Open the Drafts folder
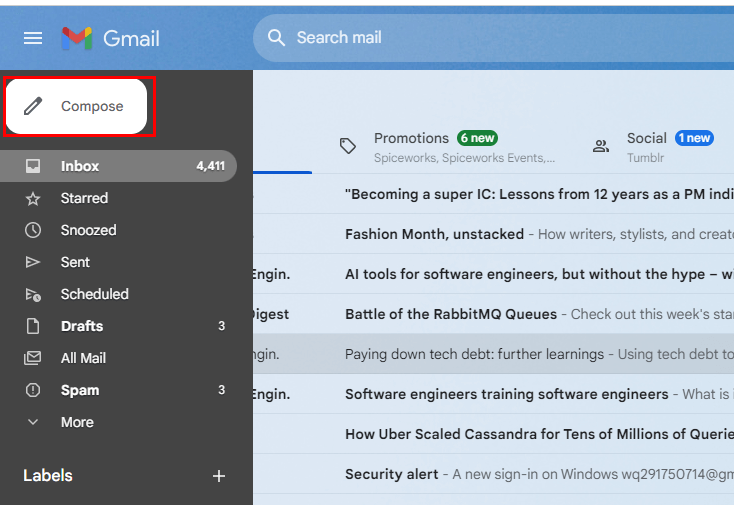 pos(82,326)
